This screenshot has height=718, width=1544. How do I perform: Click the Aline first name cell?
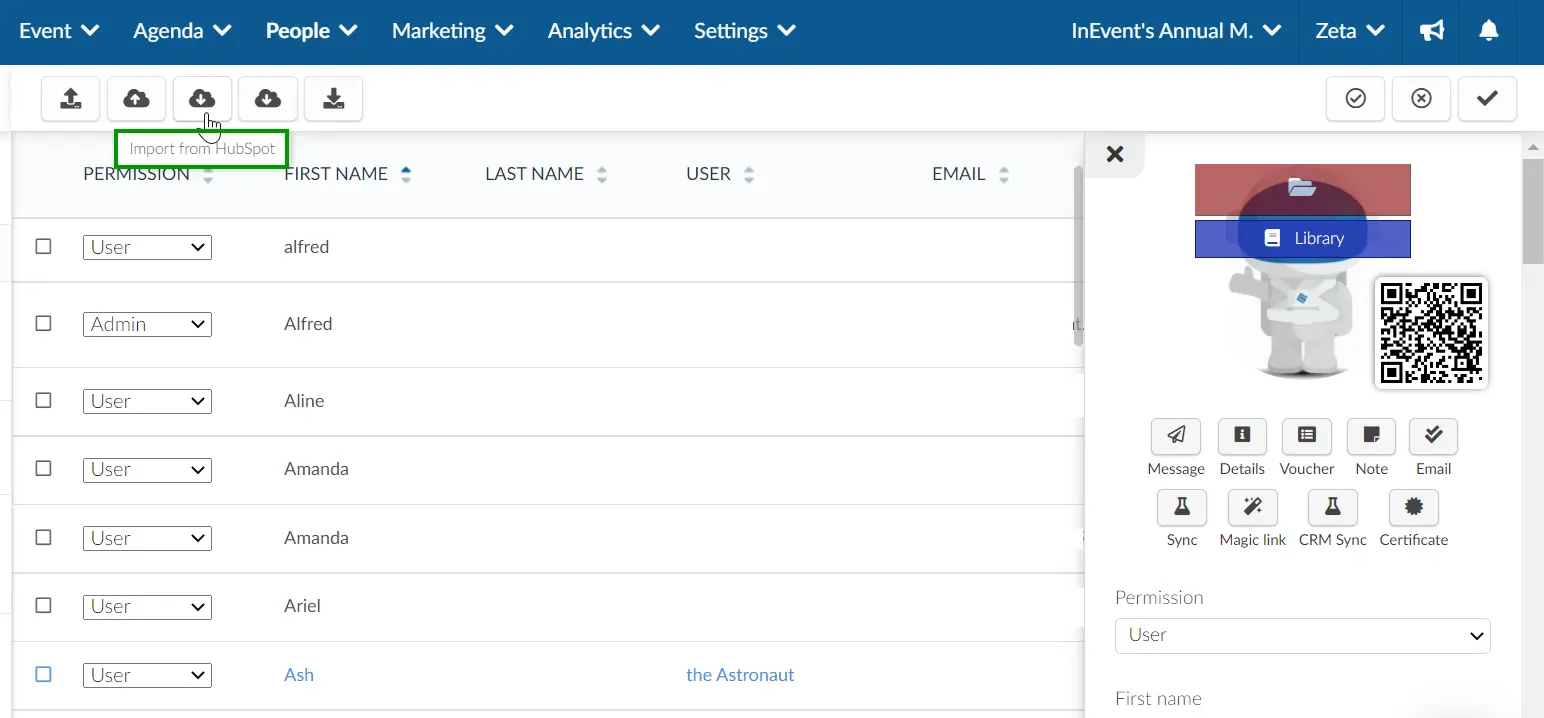tap(304, 401)
